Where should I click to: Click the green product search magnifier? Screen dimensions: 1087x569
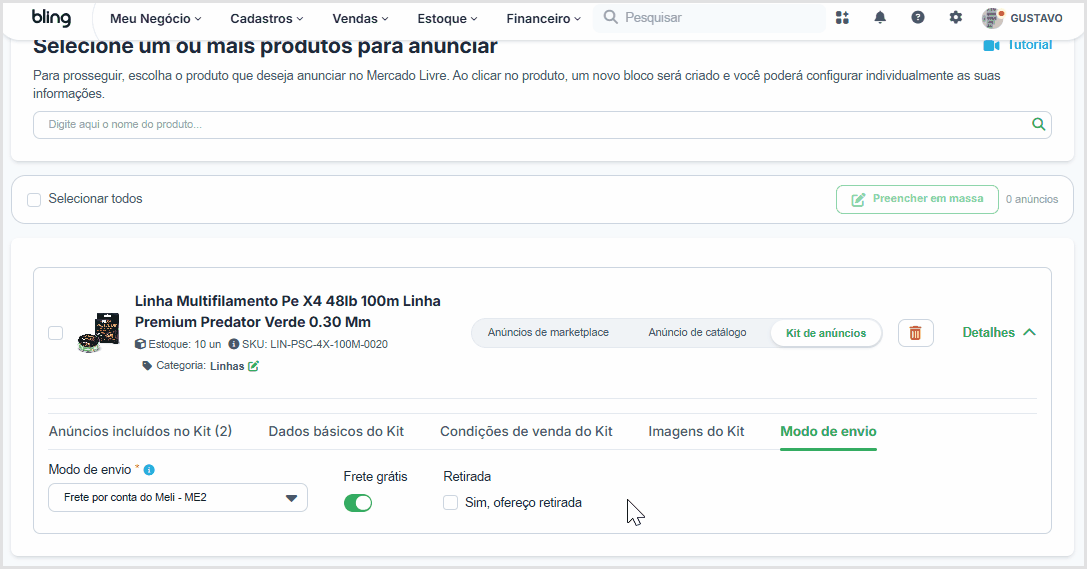click(1038, 125)
